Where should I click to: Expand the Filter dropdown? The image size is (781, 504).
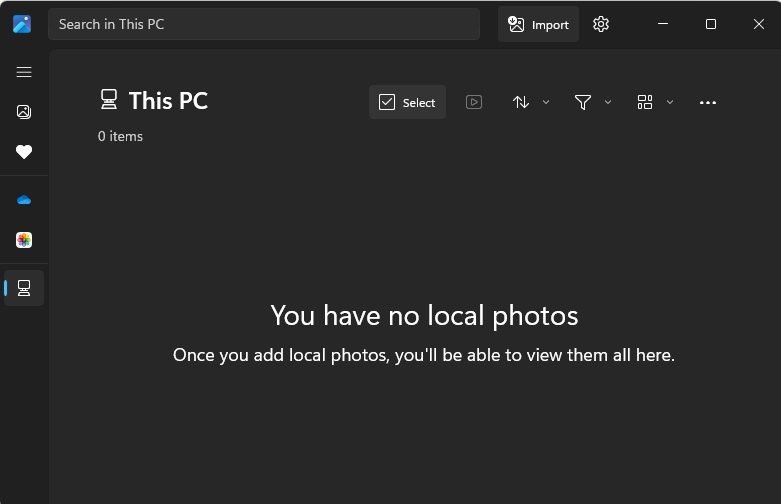pos(593,102)
